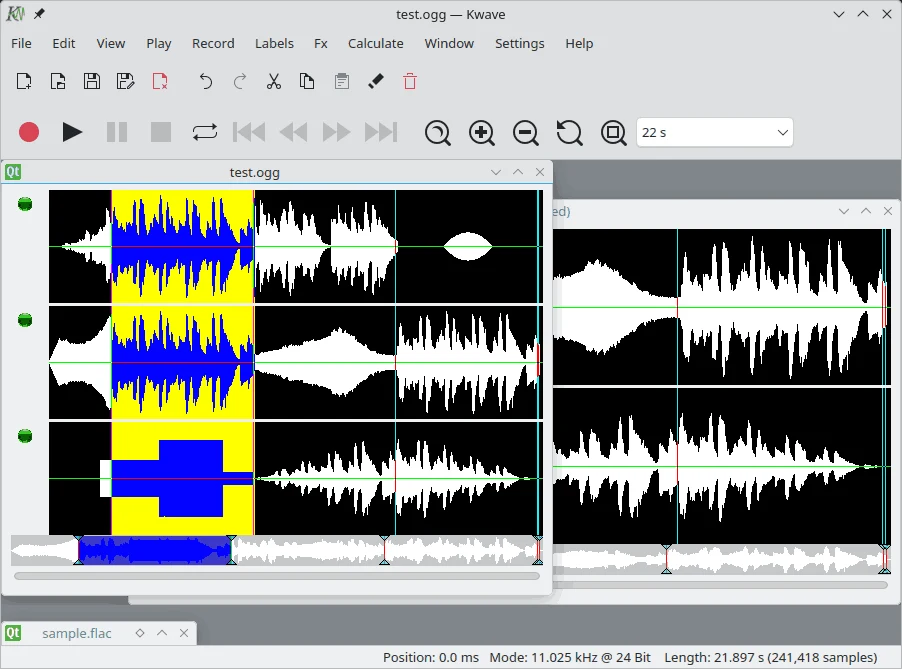Start recording with the red record button
The width and height of the screenshot is (902, 669).
(x=29, y=132)
